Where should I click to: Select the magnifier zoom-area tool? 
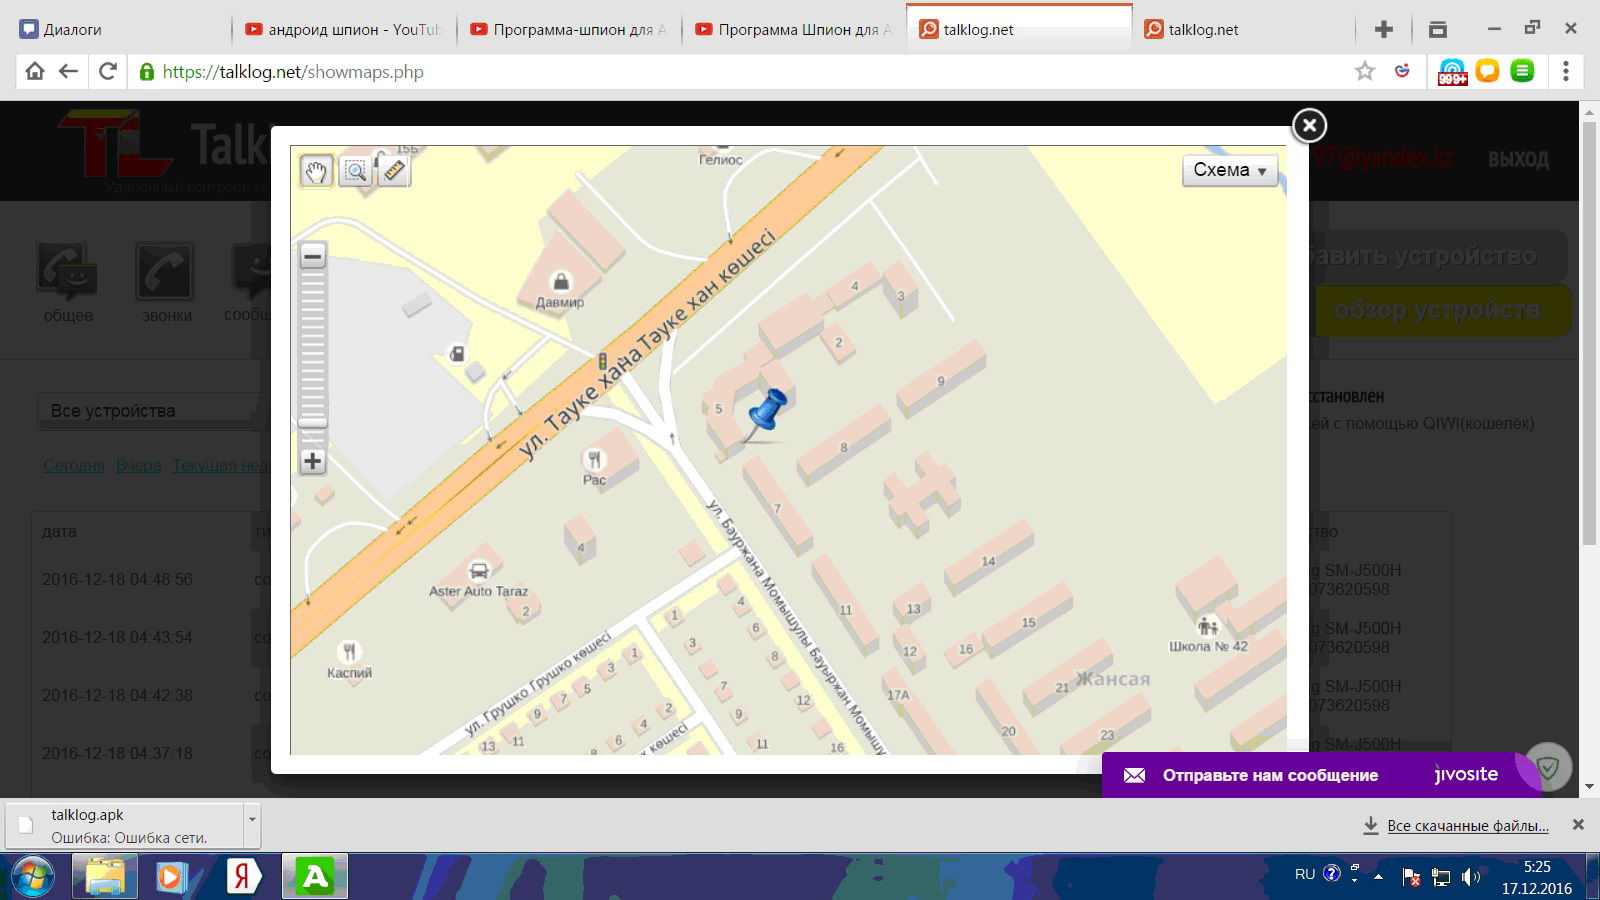(x=355, y=171)
